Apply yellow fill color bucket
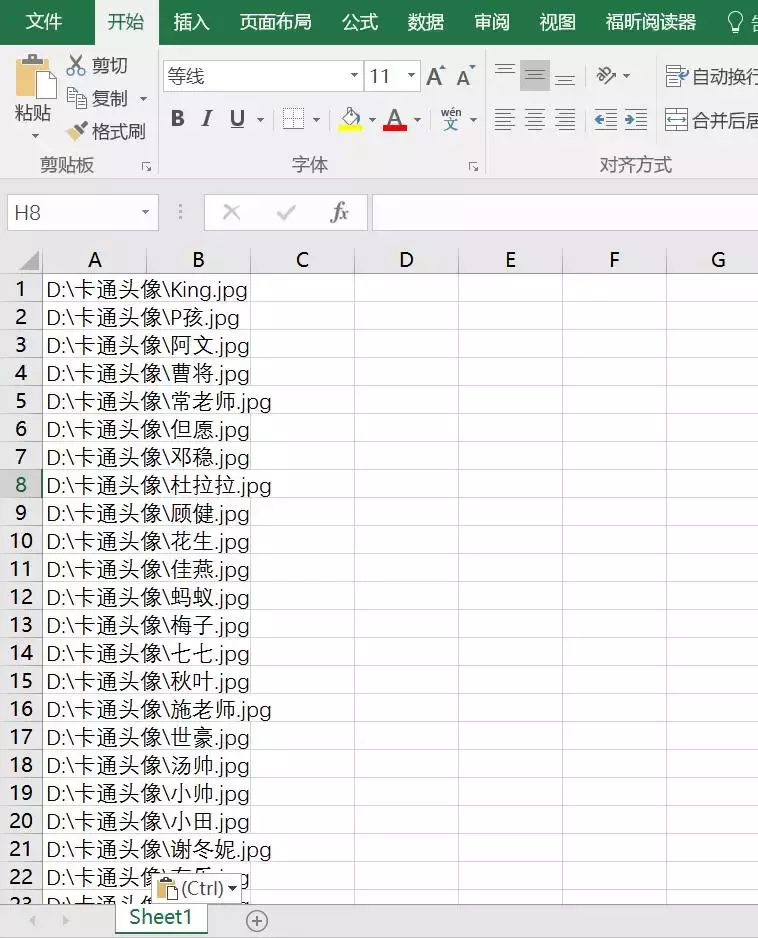 click(x=351, y=118)
